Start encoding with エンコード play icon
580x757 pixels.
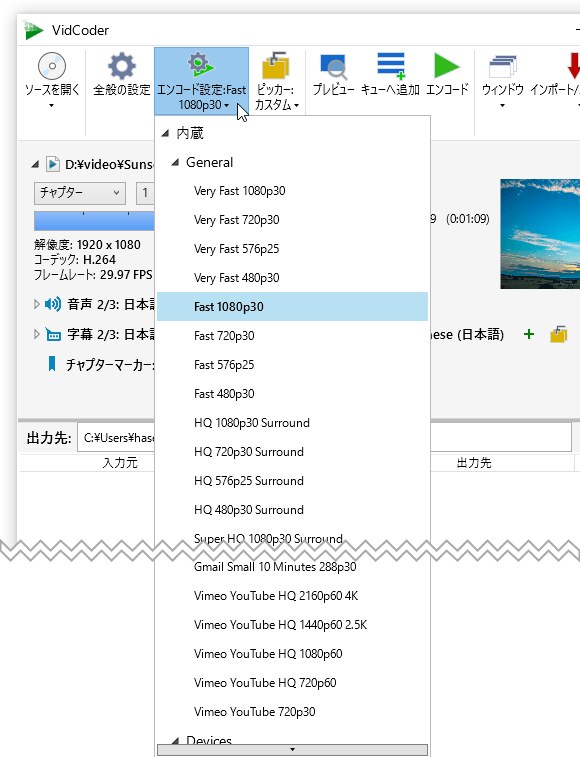(x=447, y=66)
